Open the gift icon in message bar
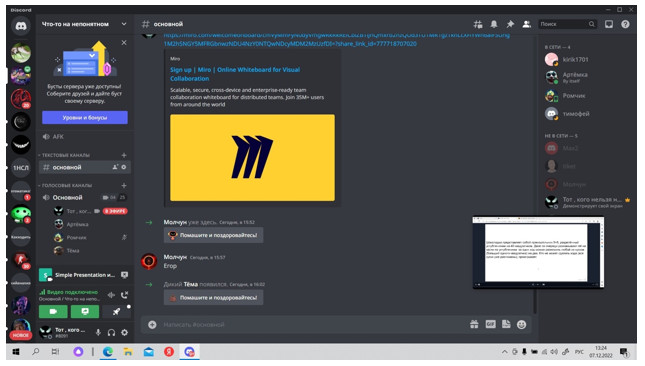The height and width of the screenshot is (366, 645). pos(474,324)
